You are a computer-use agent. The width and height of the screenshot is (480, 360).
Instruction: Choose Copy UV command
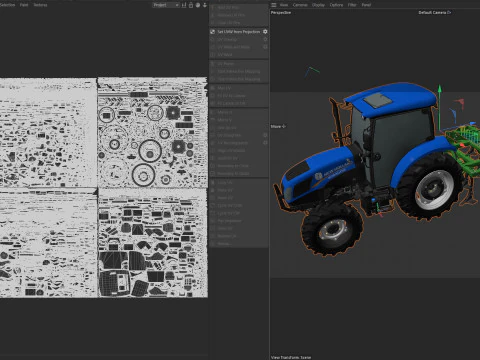239,183
